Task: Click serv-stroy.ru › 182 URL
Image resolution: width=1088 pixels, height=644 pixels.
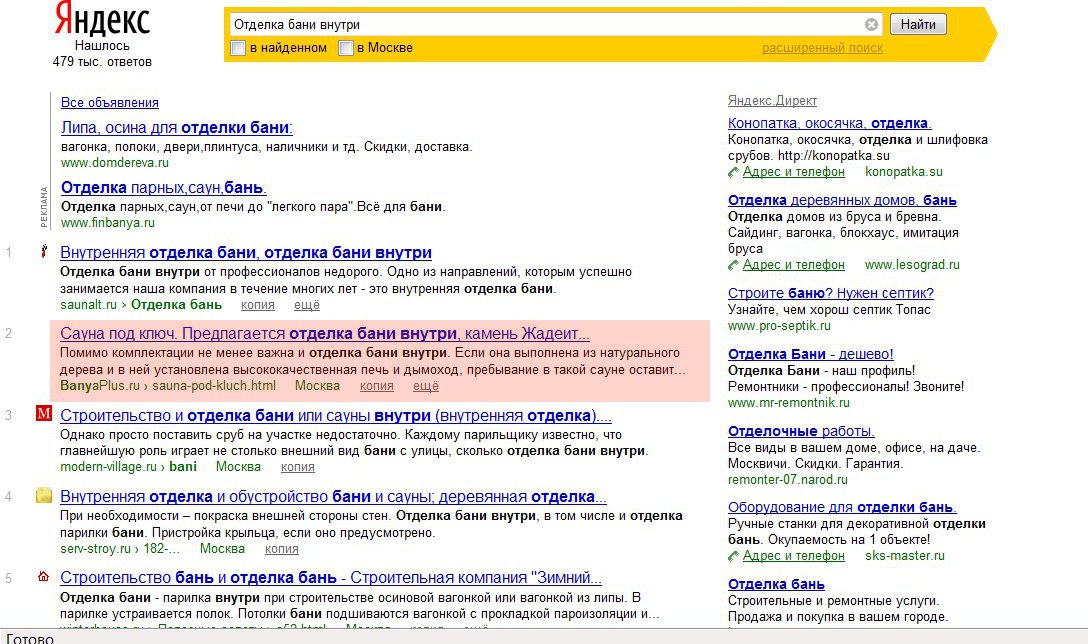Action: point(120,549)
